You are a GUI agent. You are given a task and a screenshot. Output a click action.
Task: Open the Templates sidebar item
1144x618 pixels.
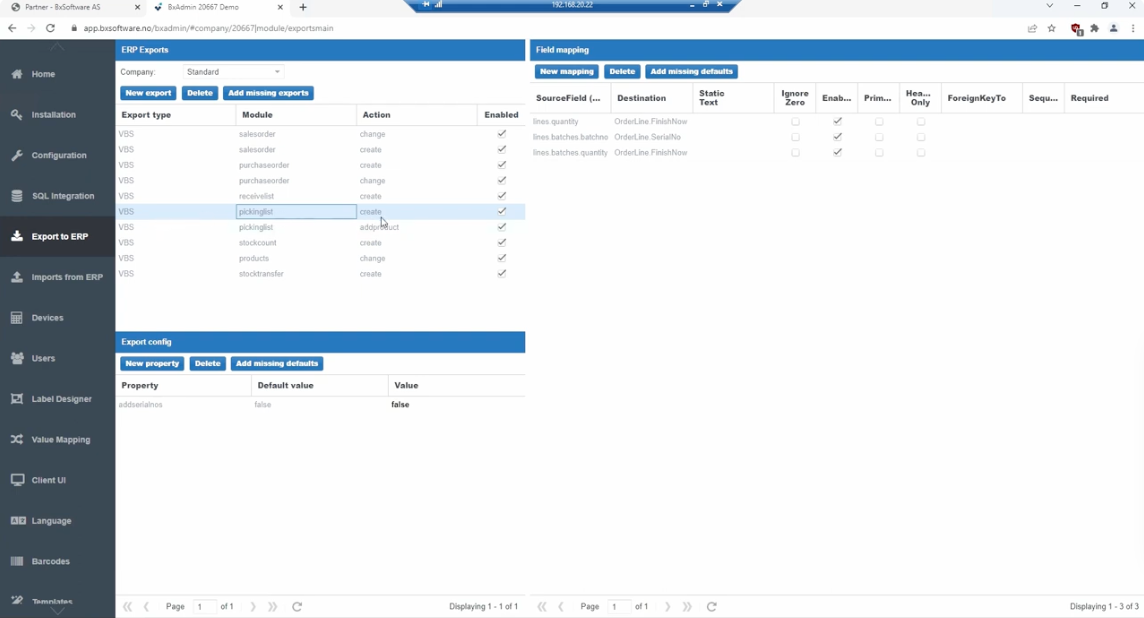point(57,602)
